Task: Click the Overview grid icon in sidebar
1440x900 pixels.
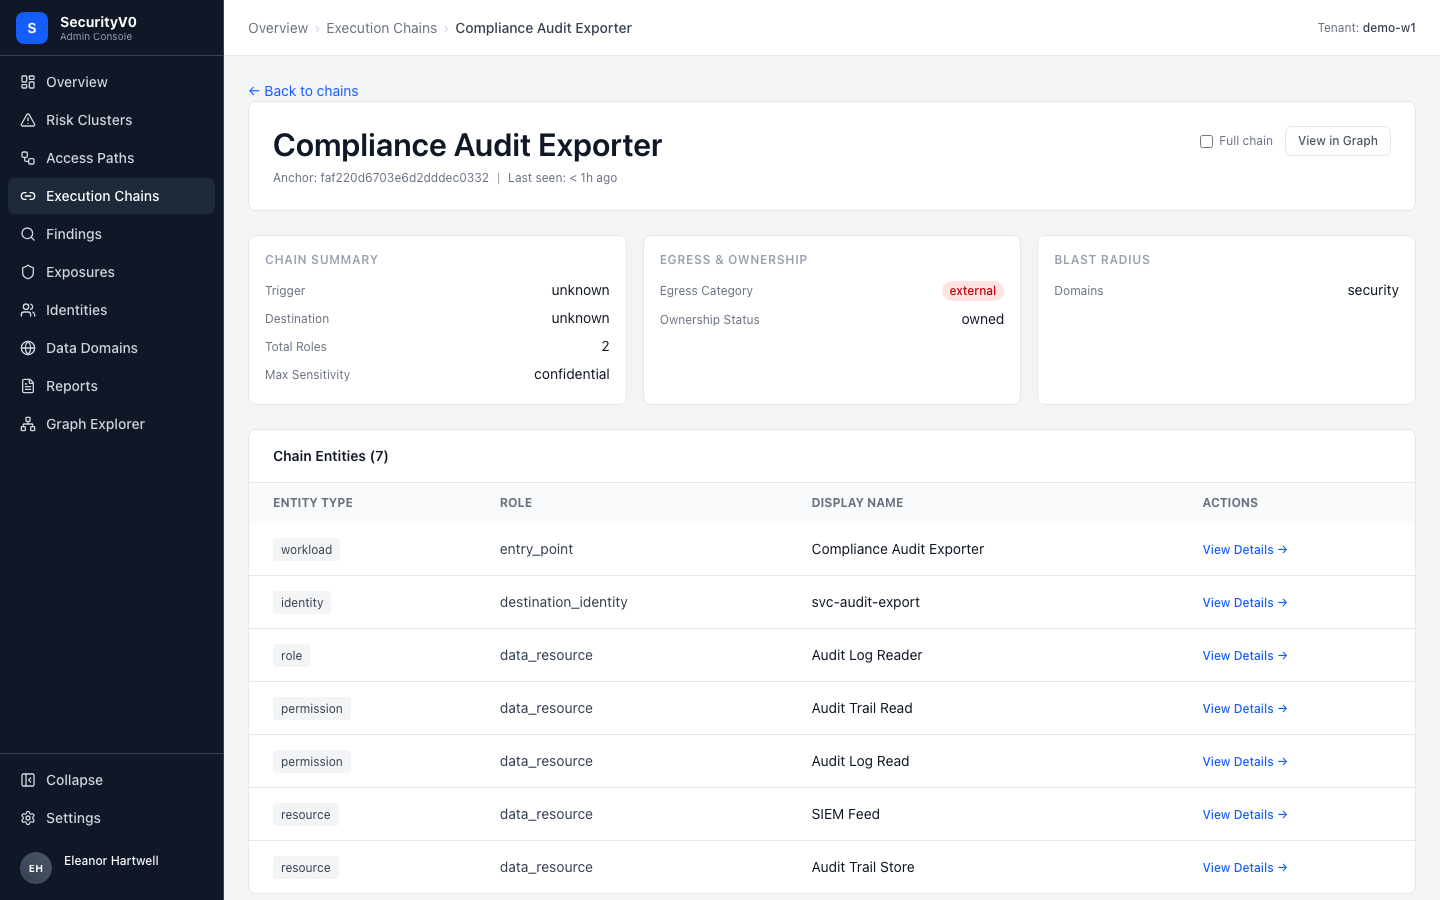Action: tap(28, 82)
